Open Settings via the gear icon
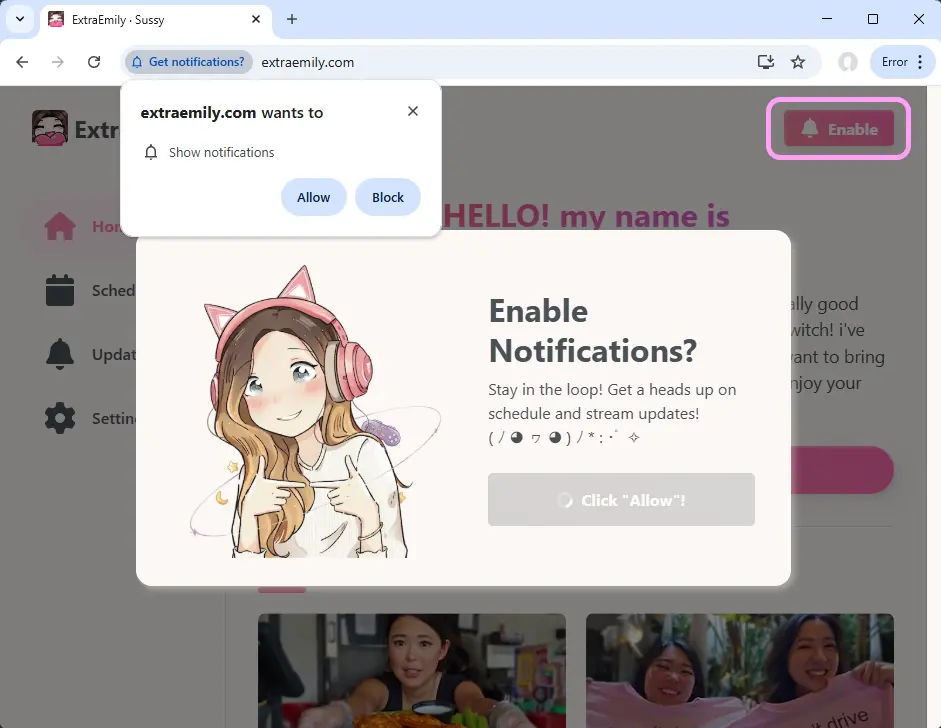The height and width of the screenshot is (728, 941). (x=60, y=418)
